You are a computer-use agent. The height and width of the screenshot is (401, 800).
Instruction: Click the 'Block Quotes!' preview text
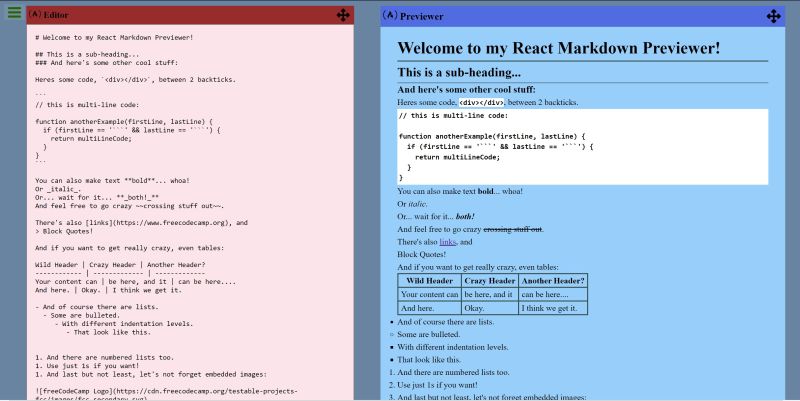pyautogui.click(x=421, y=254)
